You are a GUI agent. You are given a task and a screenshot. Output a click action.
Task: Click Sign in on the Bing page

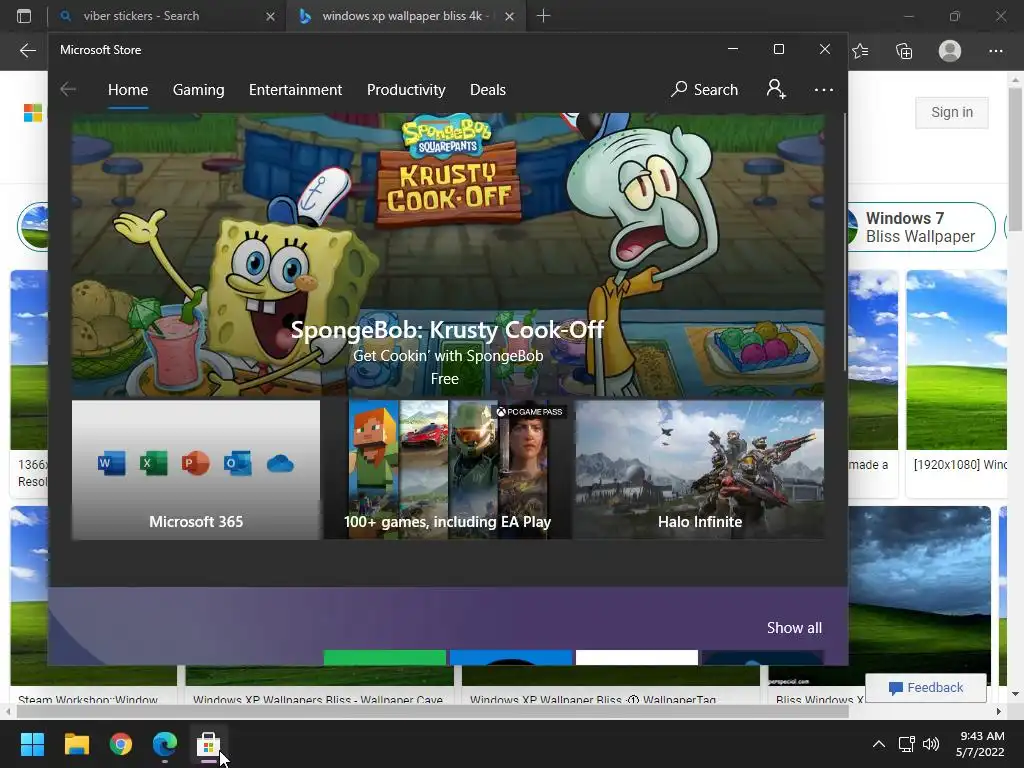tap(952, 112)
